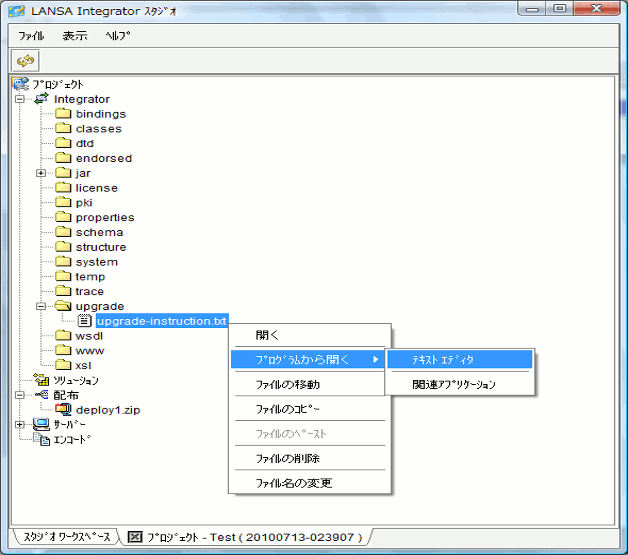Click the endorsed folder icon
Image resolution: width=628 pixels, height=555 pixels.
coord(63,158)
